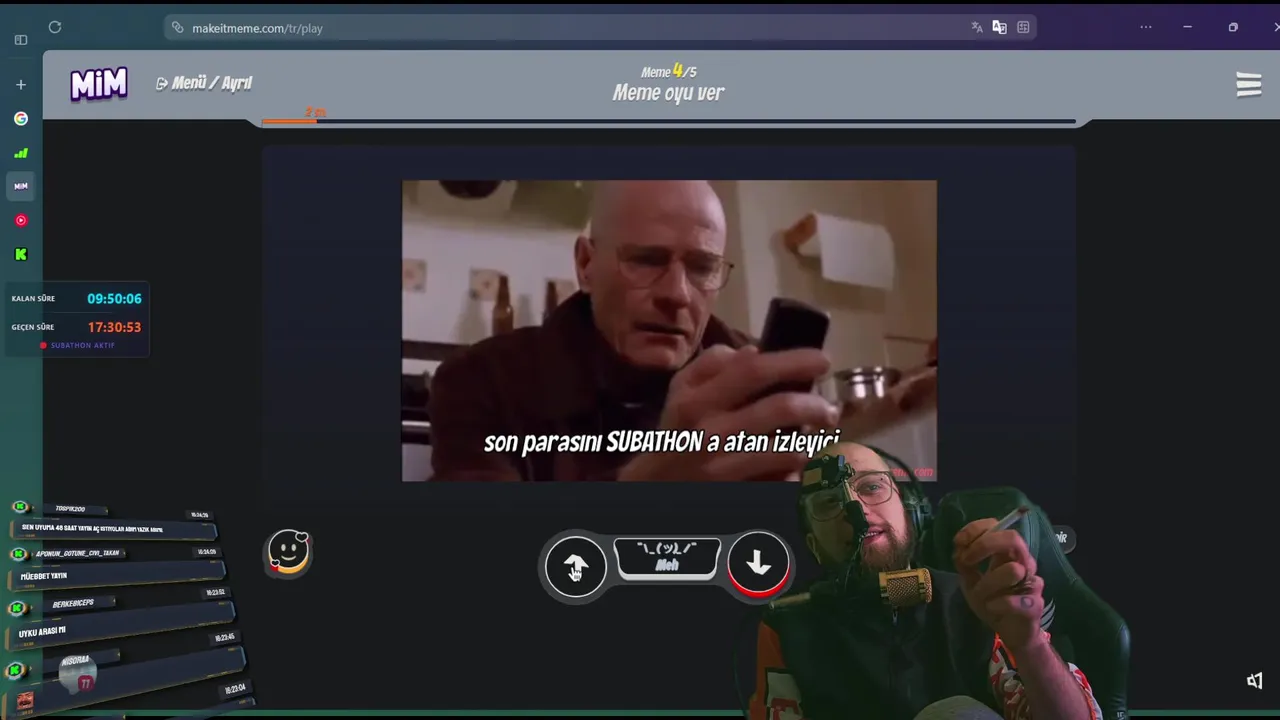The image size is (1280, 720).
Task: Click the highlighted translation options icon
Action: pos(999,28)
